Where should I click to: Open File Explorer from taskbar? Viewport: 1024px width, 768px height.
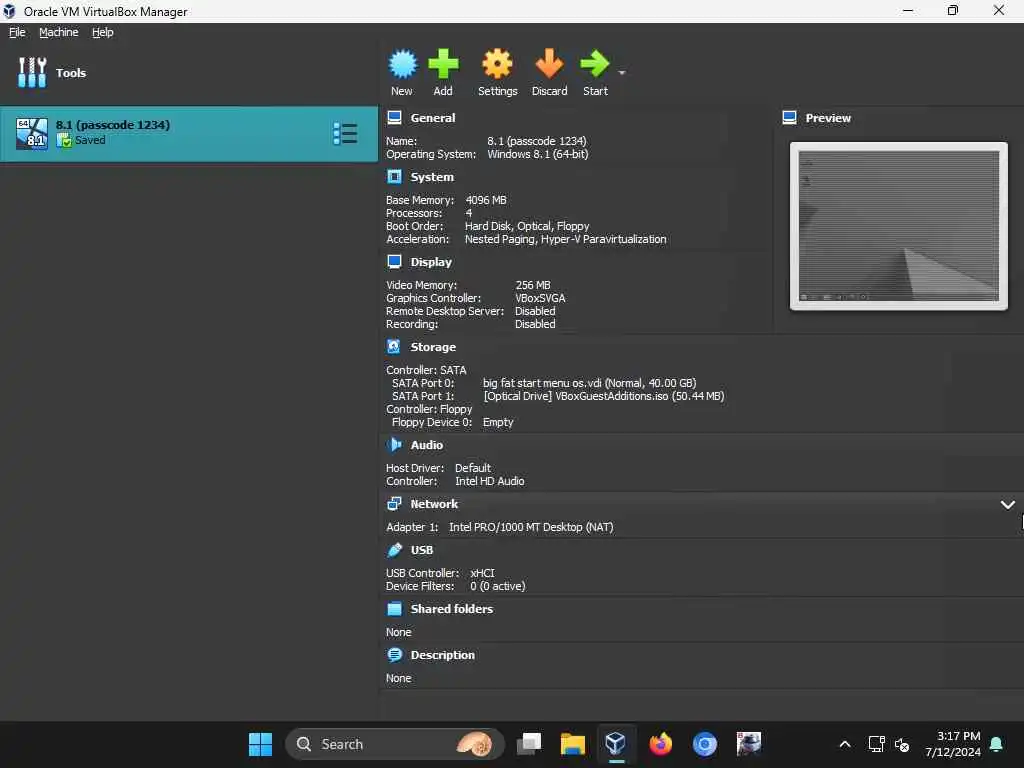pos(573,744)
